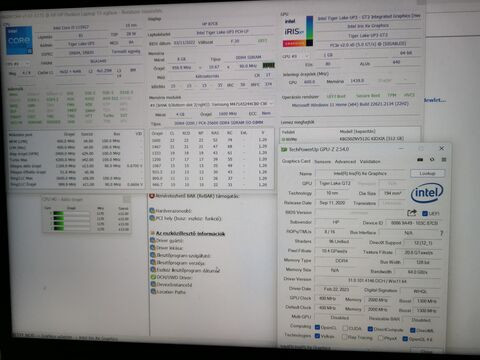Click 'HP 87CB' motherboard text
The image size is (480, 360).
[x=210, y=24]
